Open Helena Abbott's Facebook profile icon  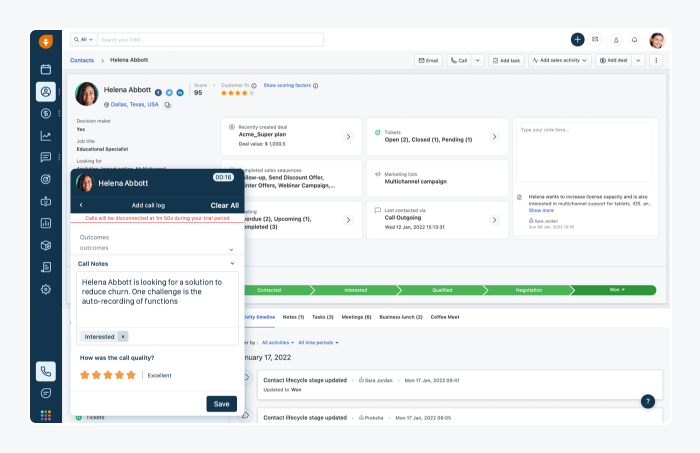coord(158,92)
